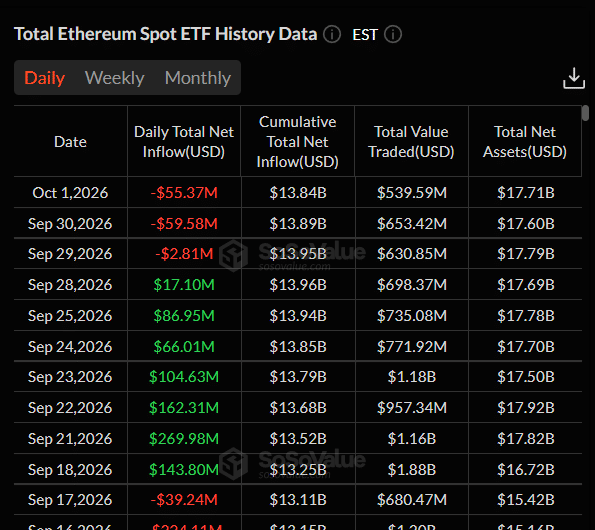Image resolution: width=595 pixels, height=530 pixels.
Task: Click the $653.42M value traded cell
Action: coord(412,223)
